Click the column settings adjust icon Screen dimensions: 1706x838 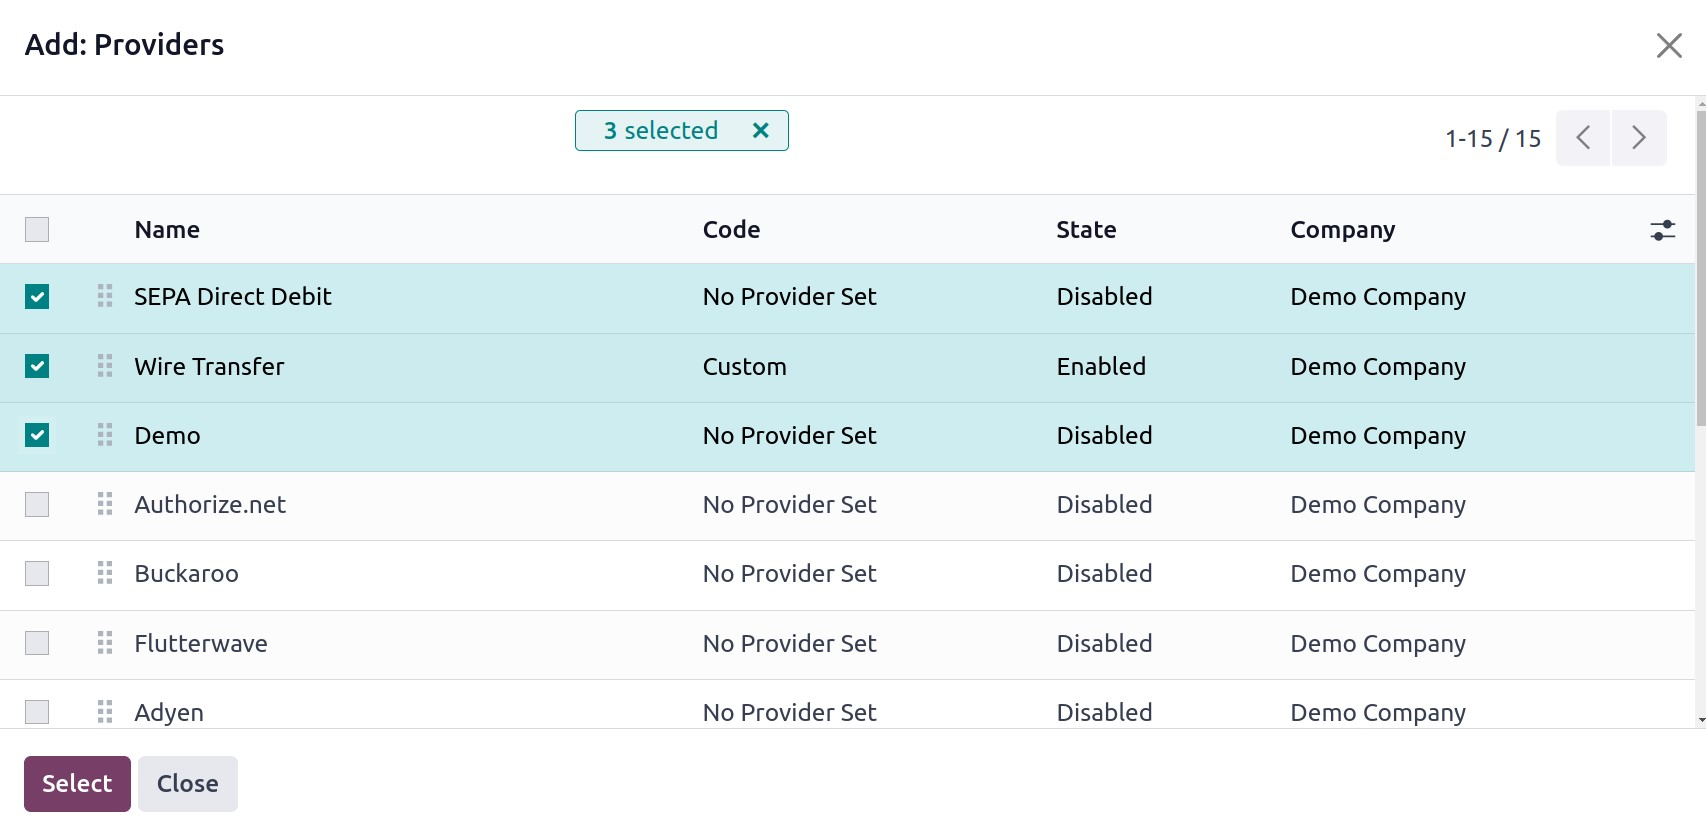coord(1662,230)
